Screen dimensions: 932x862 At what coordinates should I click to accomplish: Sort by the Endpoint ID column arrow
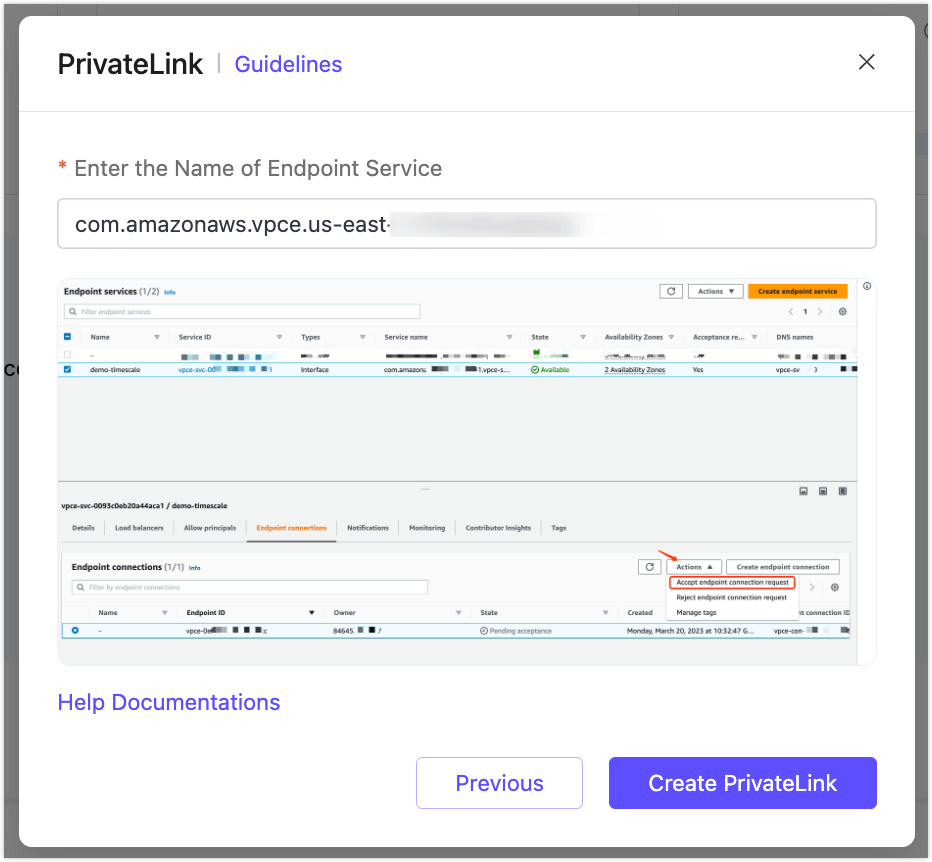tap(311, 612)
